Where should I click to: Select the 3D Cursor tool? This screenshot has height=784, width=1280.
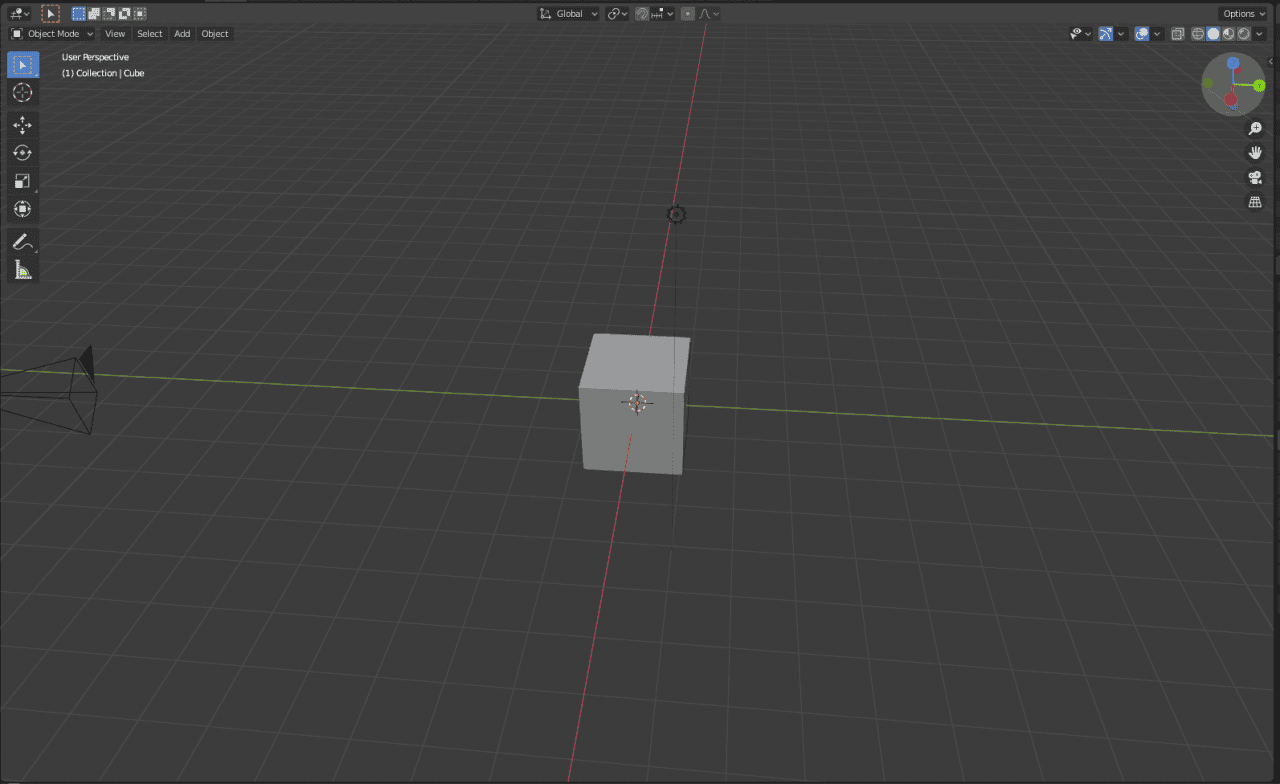[x=22, y=92]
